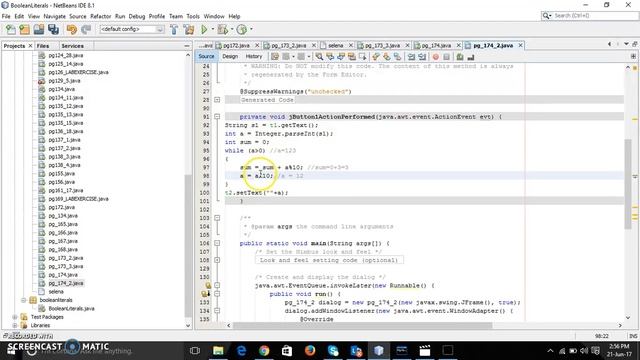The height and width of the screenshot is (360, 640).
Task: Switch to the selena editor tab
Action: [x=335, y=45]
